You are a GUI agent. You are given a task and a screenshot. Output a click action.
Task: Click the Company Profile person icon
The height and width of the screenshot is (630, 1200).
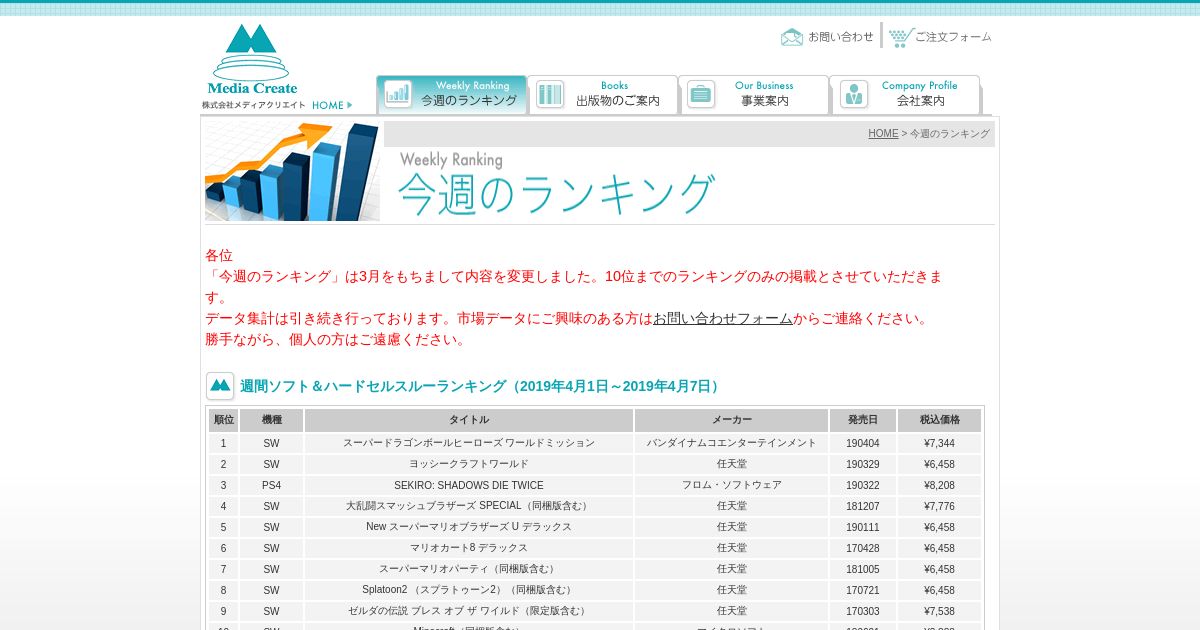pos(854,94)
